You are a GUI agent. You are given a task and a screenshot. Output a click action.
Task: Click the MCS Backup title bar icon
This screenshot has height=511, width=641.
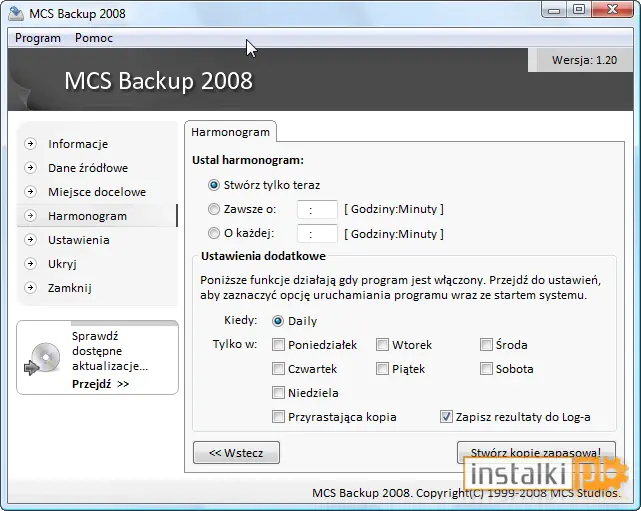16,13
